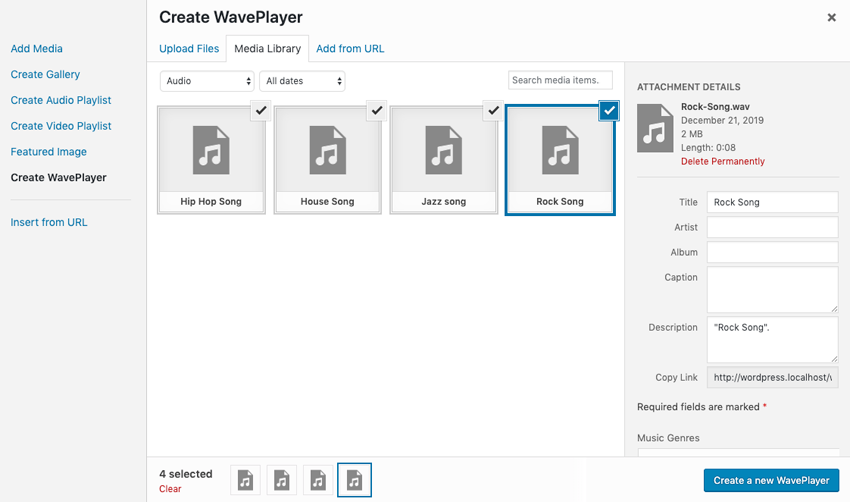This screenshot has width=850, height=502.
Task: Open Create Audio Playlist from sidebar
Action: [61, 100]
